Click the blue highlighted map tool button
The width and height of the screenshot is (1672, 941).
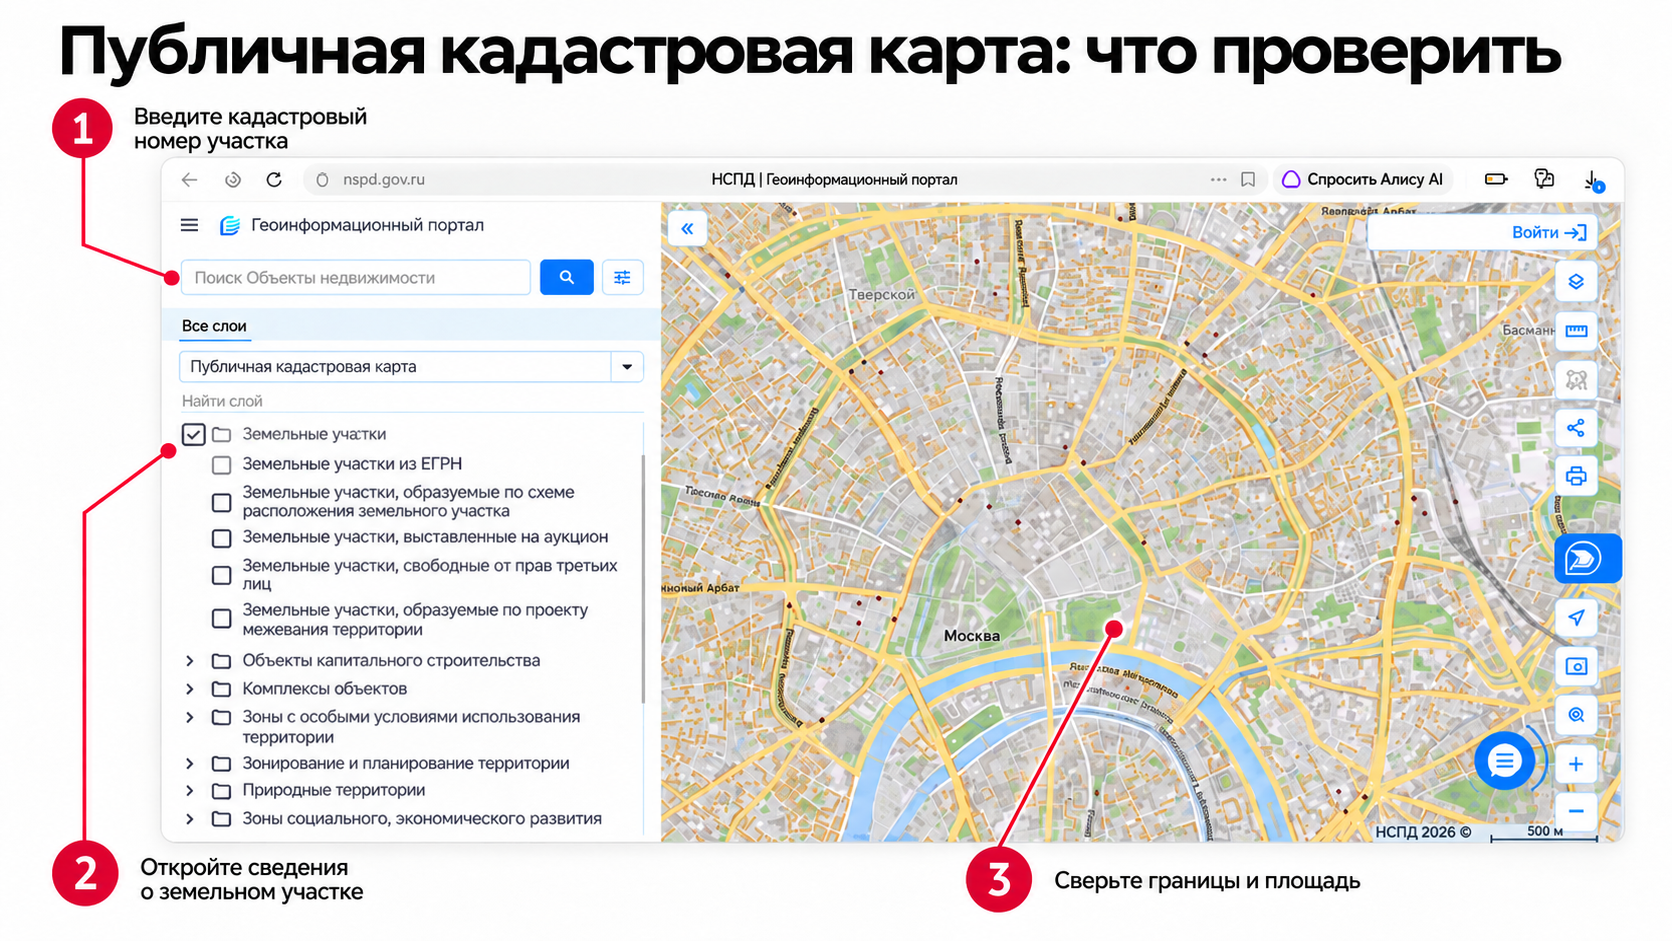[1587, 558]
